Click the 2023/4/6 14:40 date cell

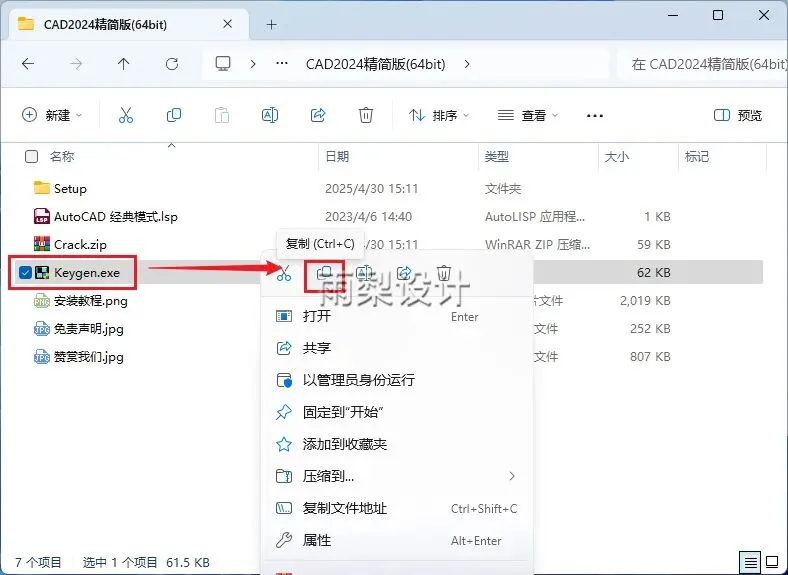368,217
